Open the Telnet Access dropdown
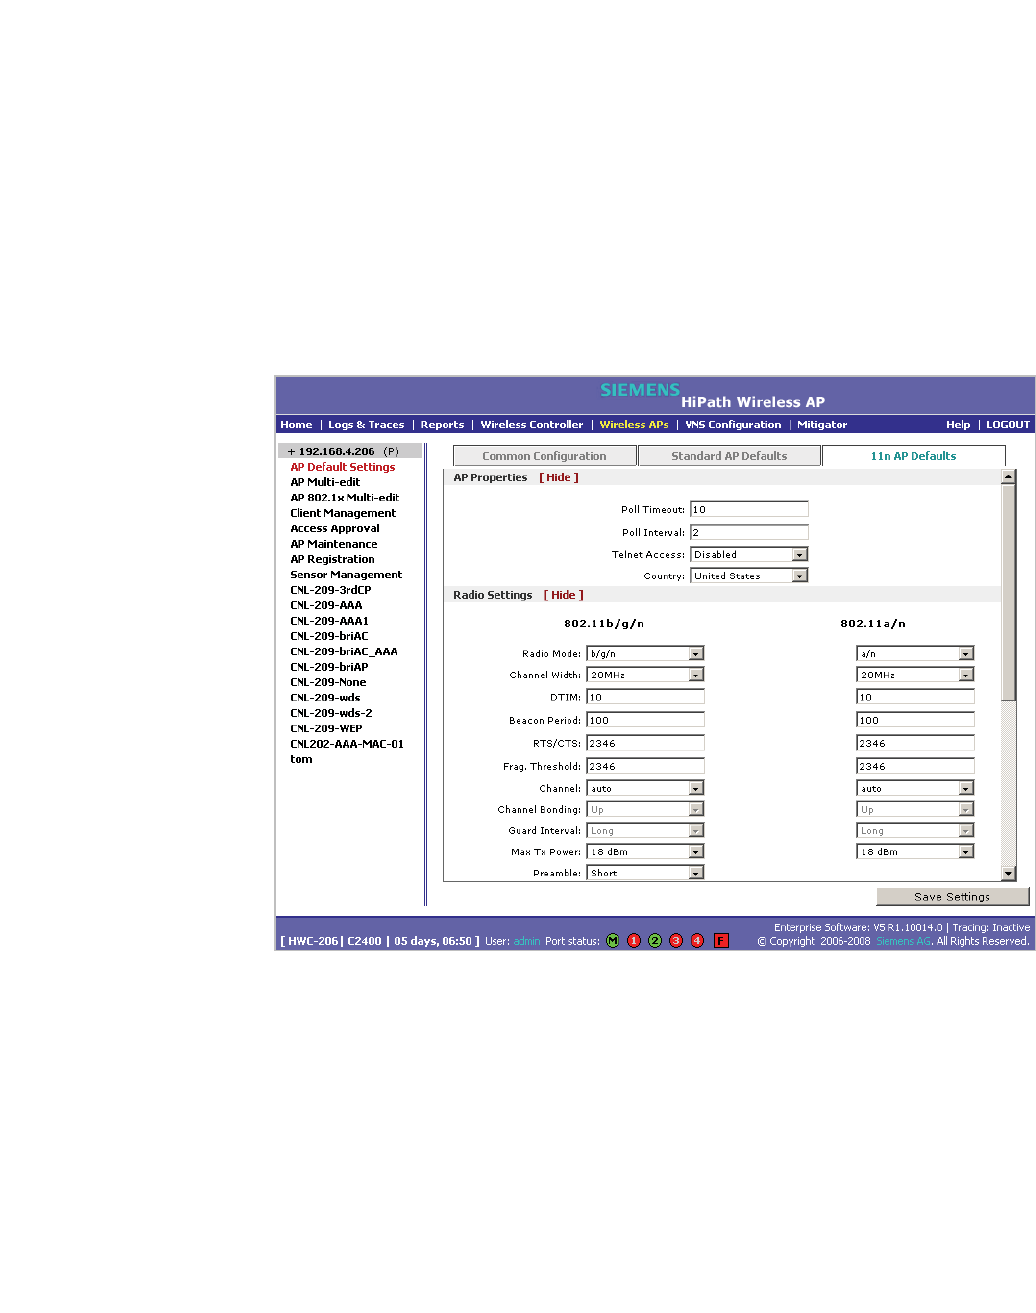The image size is (1036, 1313). coord(749,554)
